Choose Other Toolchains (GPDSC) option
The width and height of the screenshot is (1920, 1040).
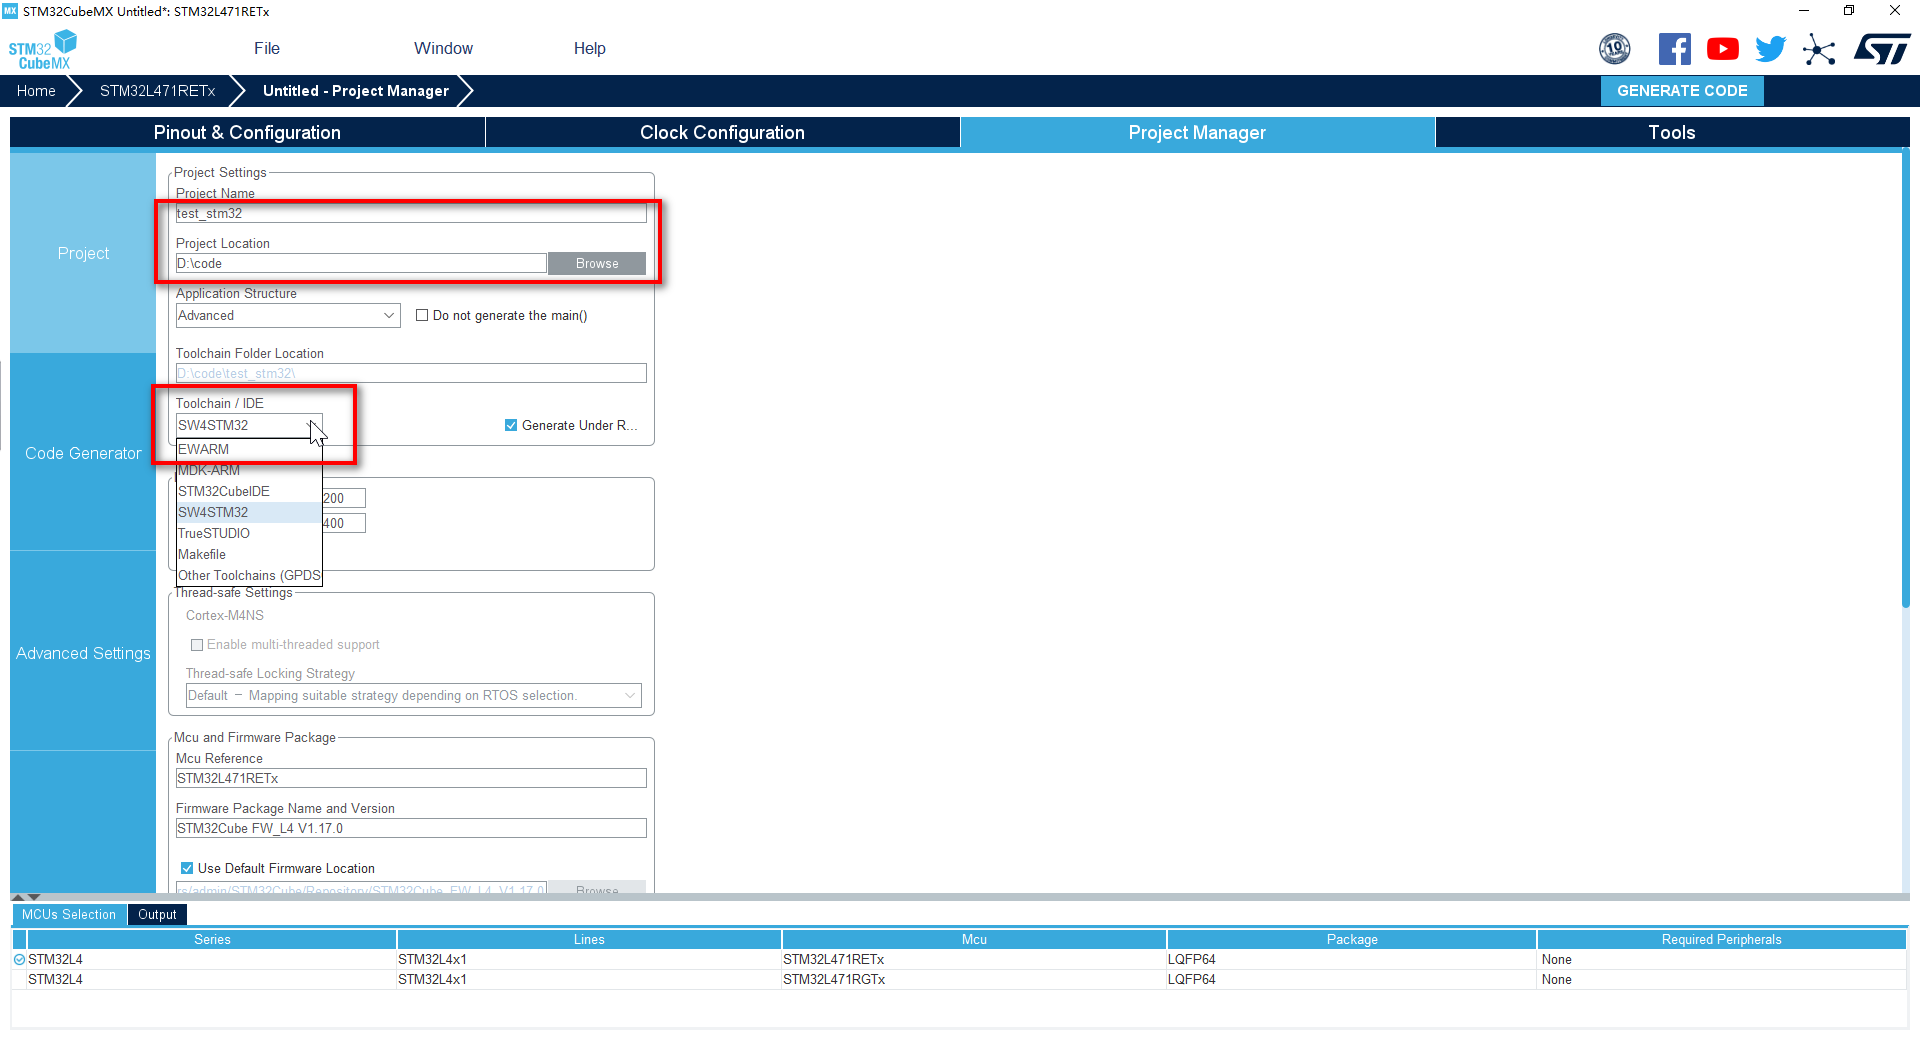pos(249,575)
